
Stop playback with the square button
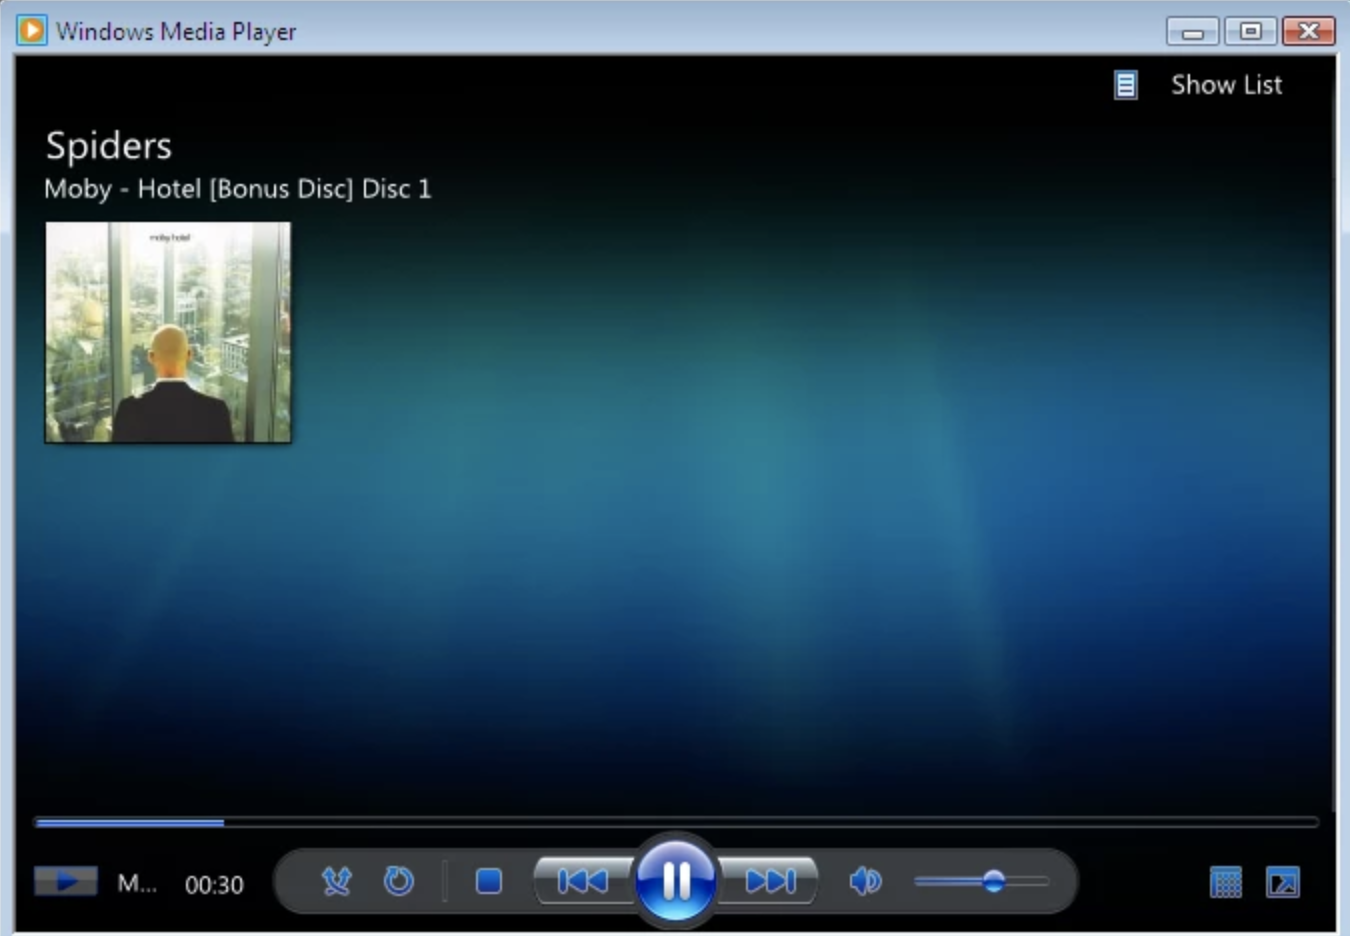[489, 881]
